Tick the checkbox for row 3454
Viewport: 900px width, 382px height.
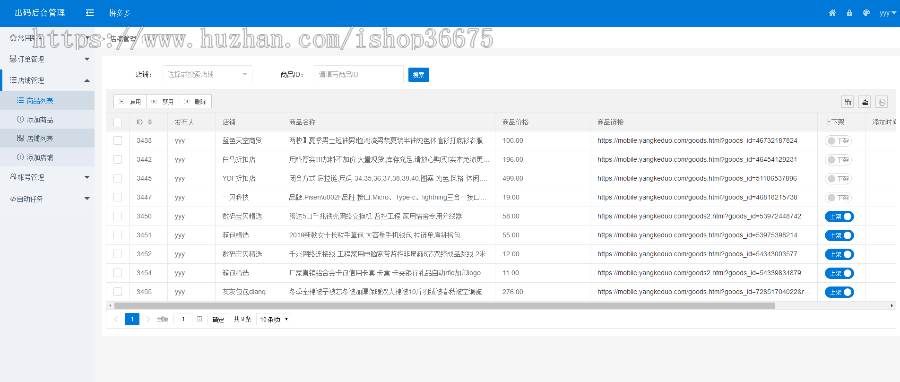click(118, 273)
